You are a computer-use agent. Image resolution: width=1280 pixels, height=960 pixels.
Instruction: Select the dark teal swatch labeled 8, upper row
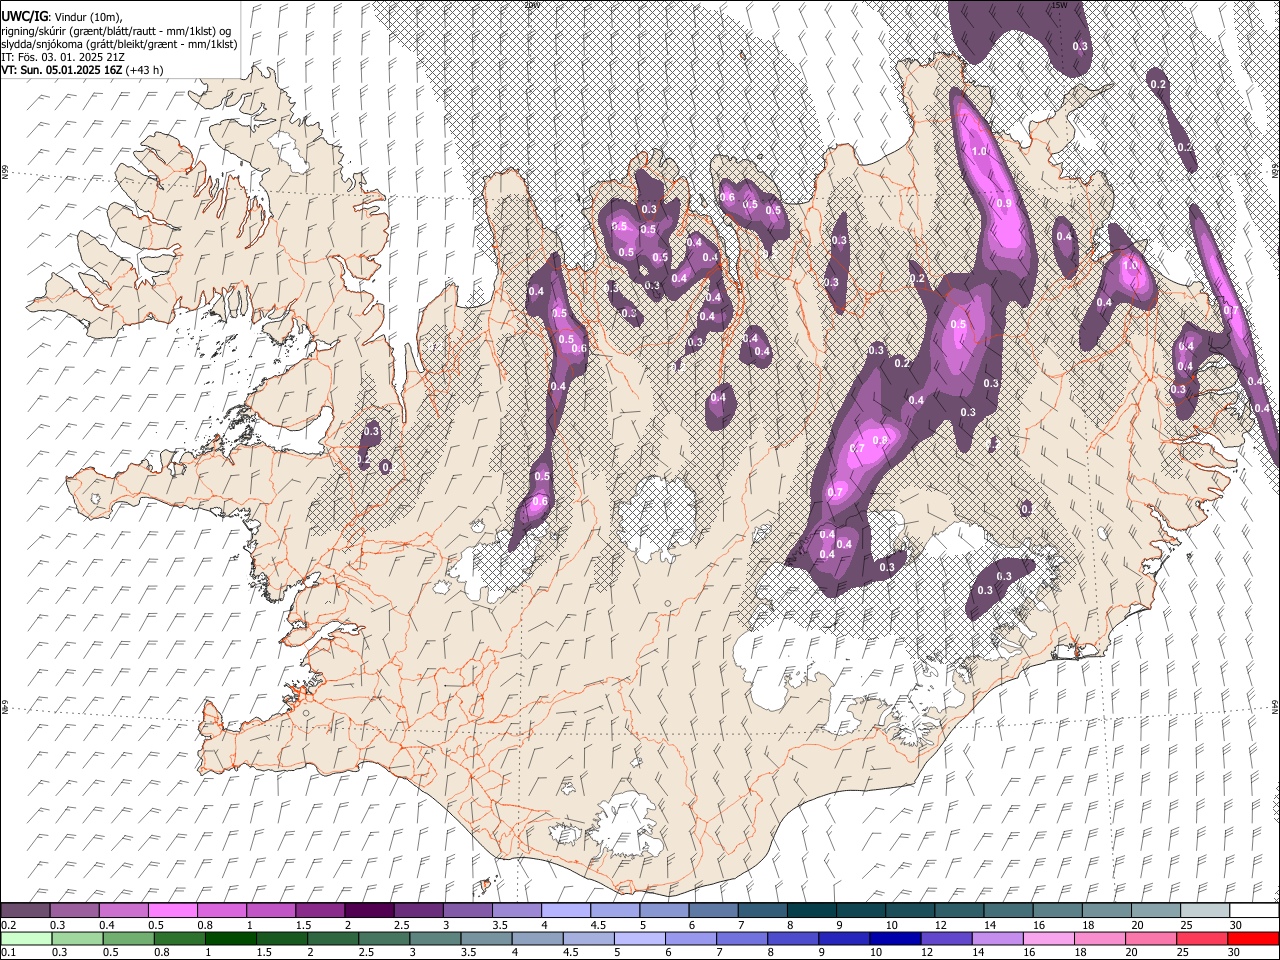point(811,911)
